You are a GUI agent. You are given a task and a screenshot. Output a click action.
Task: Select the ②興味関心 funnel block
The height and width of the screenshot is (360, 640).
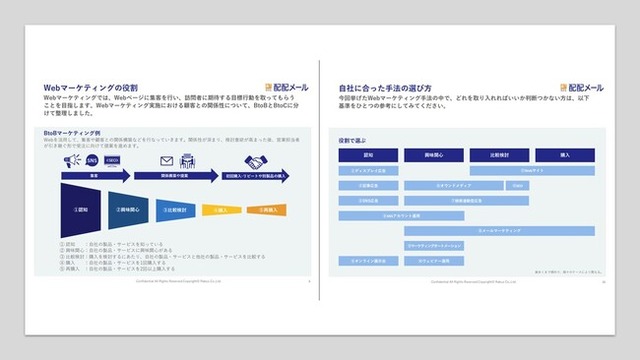click(128, 210)
